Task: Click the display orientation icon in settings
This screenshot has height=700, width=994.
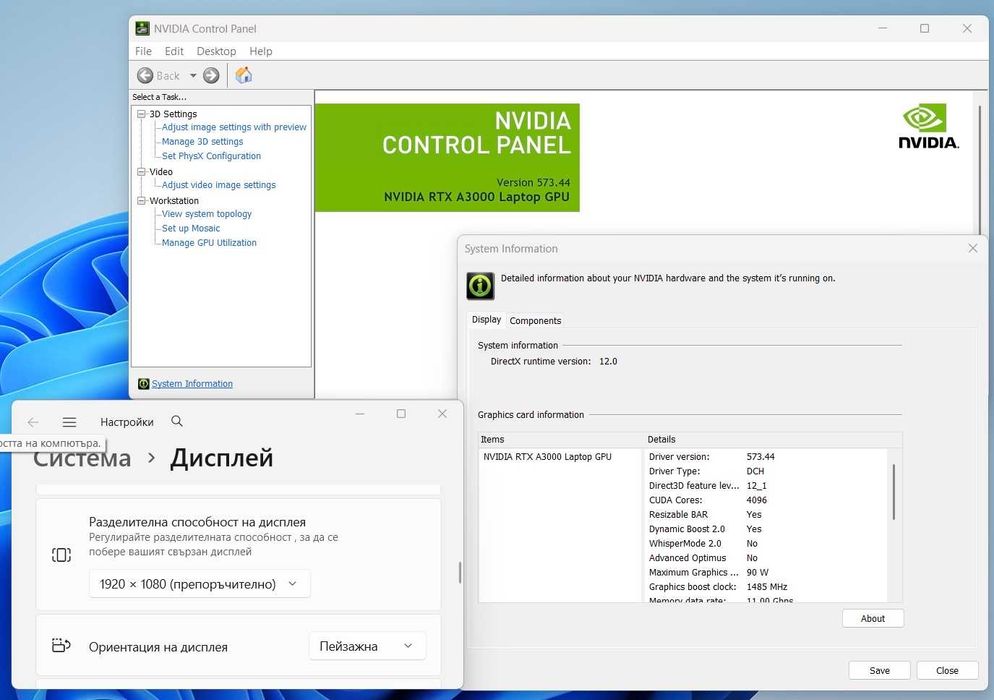Action: pos(61,645)
